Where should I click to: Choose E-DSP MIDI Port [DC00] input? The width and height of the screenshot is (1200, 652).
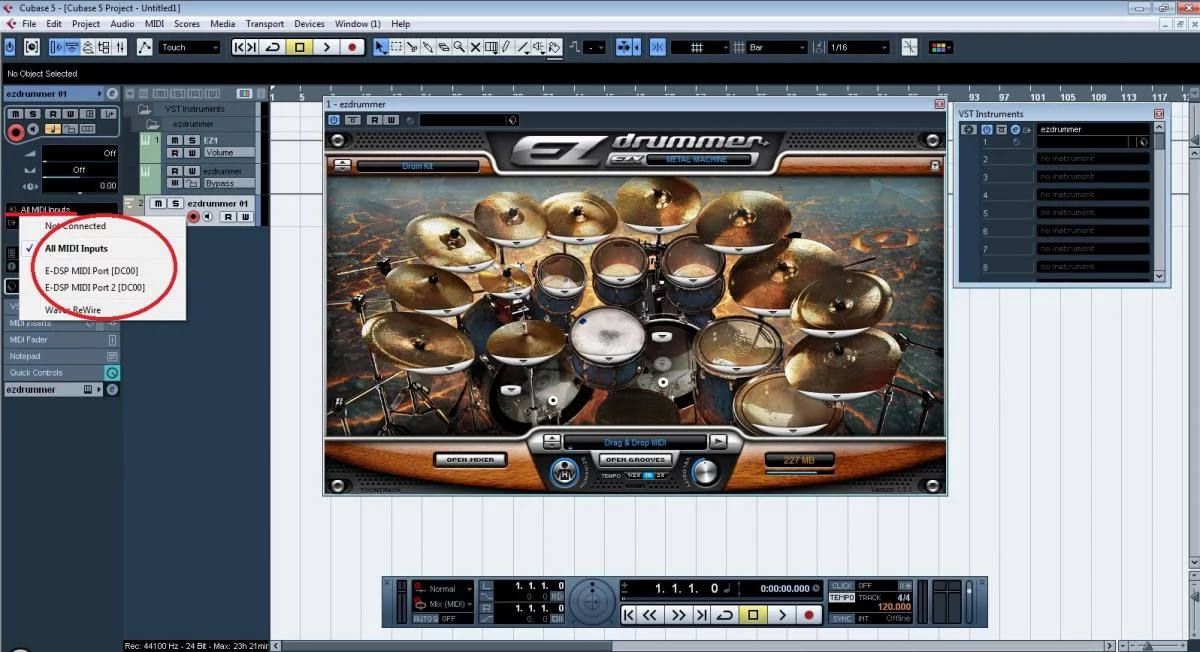click(92, 270)
